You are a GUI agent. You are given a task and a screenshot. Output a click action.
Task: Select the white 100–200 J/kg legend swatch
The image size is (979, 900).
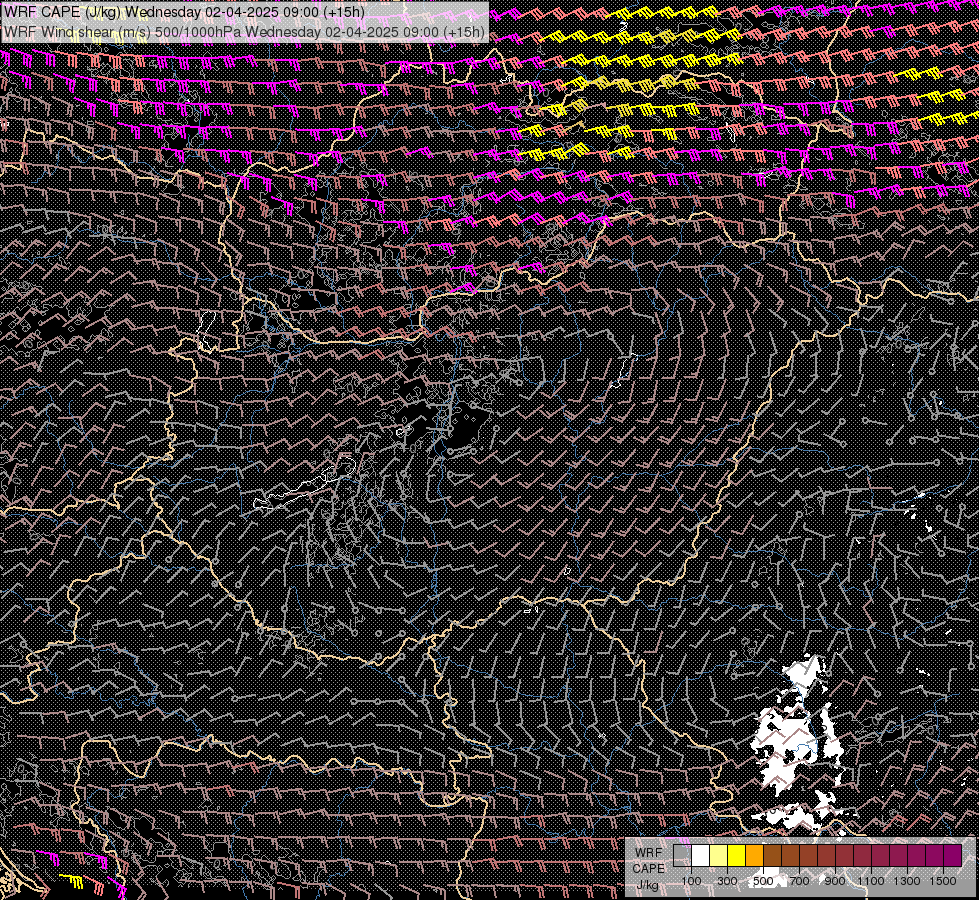pyautogui.click(x=701, y=855)
